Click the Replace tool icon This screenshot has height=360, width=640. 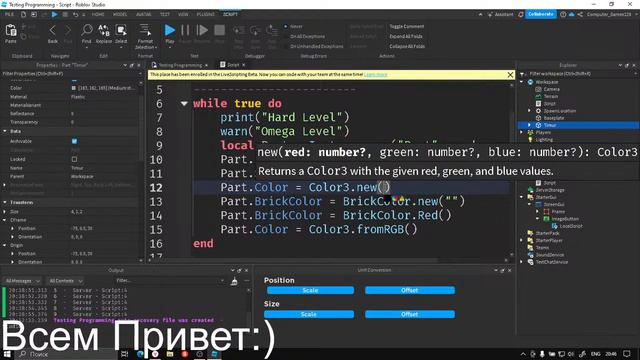(x=104, y=30)
